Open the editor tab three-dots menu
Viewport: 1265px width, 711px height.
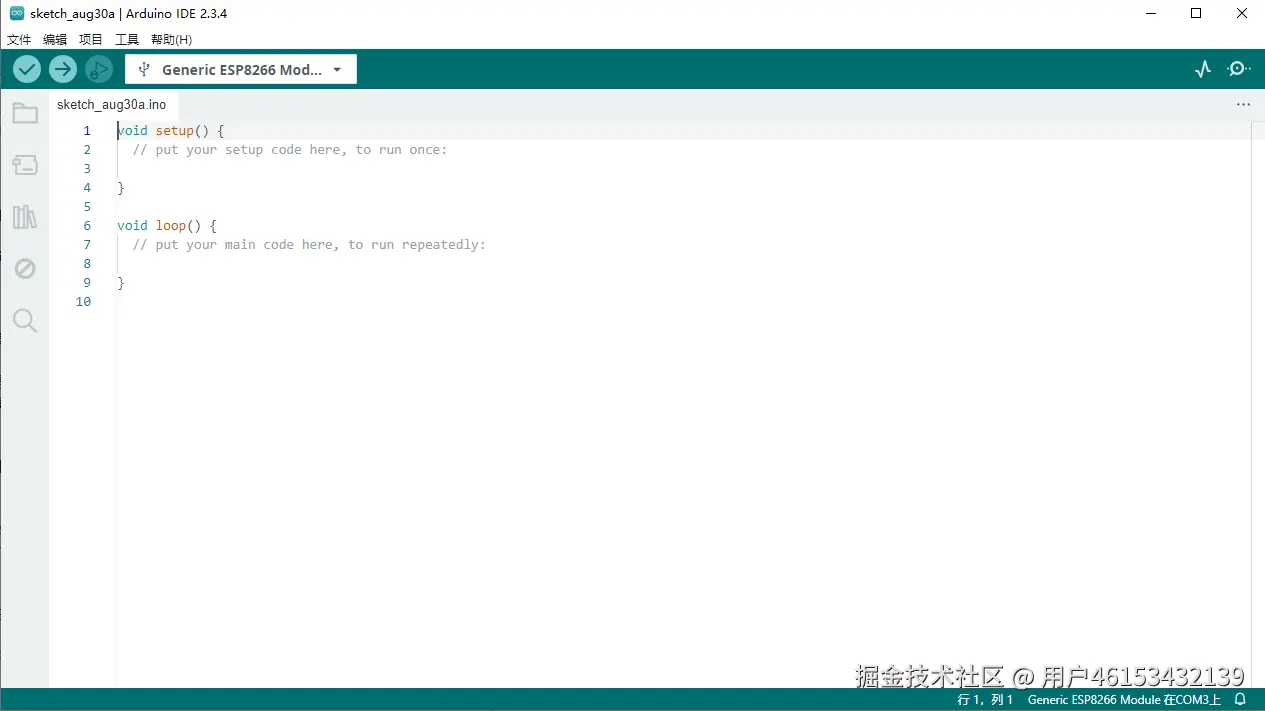pyautogui.click(x=1243, y=104)
